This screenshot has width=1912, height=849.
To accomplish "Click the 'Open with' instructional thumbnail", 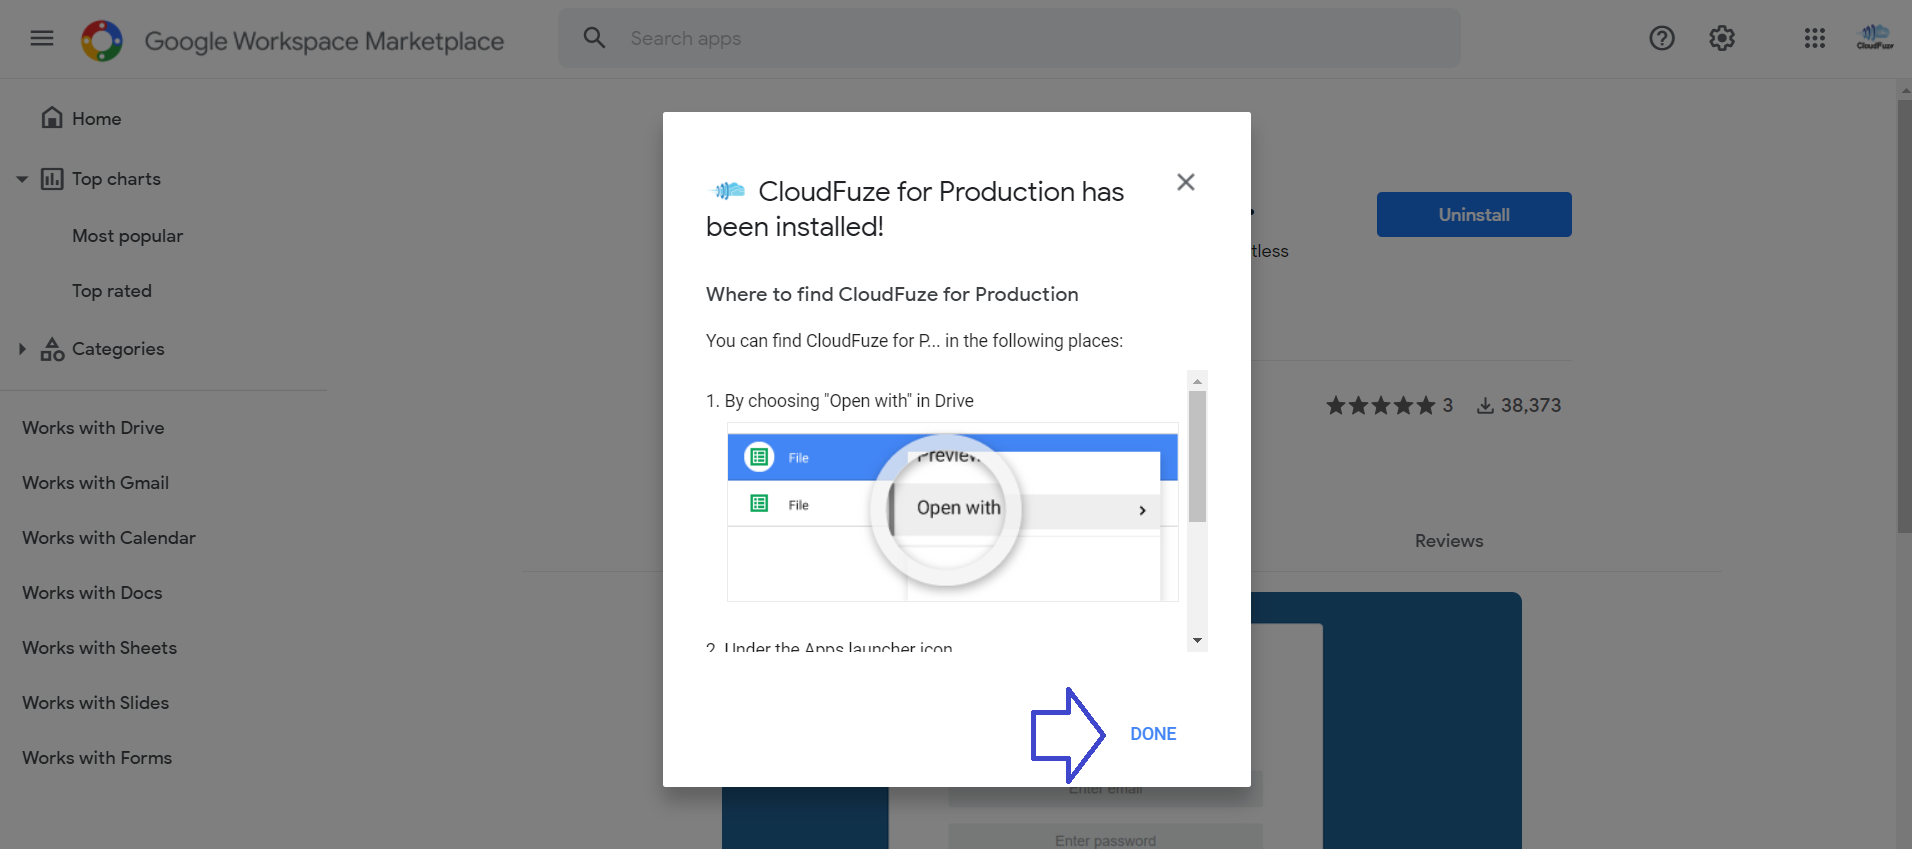I will 952,512.
